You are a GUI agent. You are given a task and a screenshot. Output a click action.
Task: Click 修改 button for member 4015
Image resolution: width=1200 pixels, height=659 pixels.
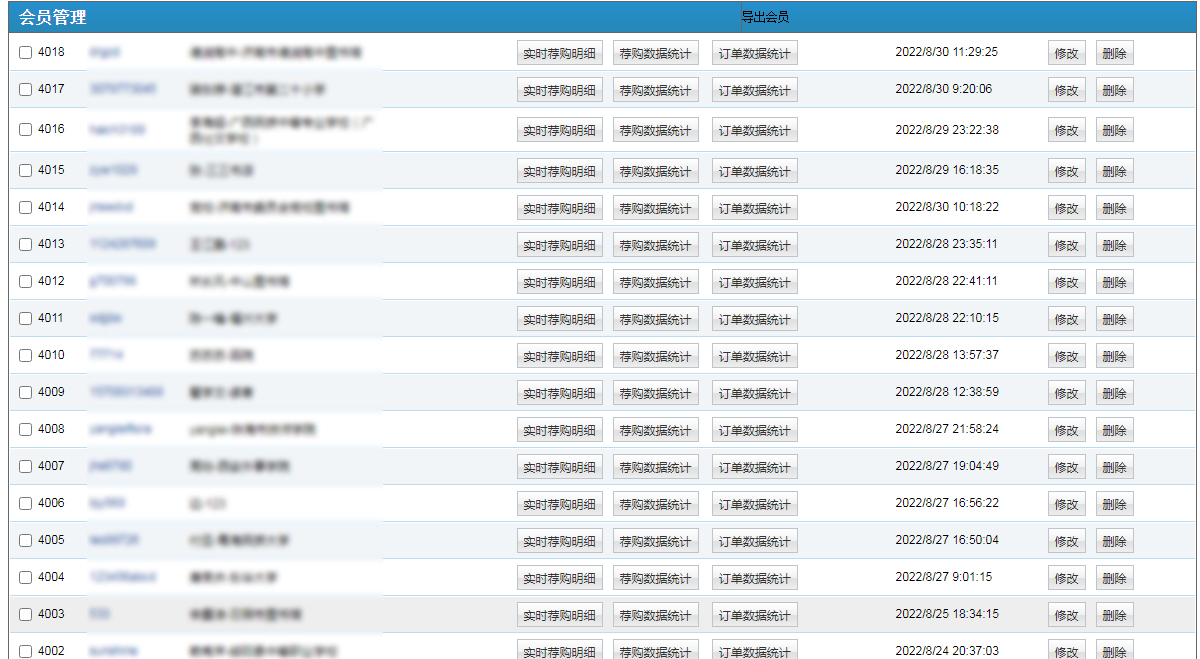coord(1066,171)
